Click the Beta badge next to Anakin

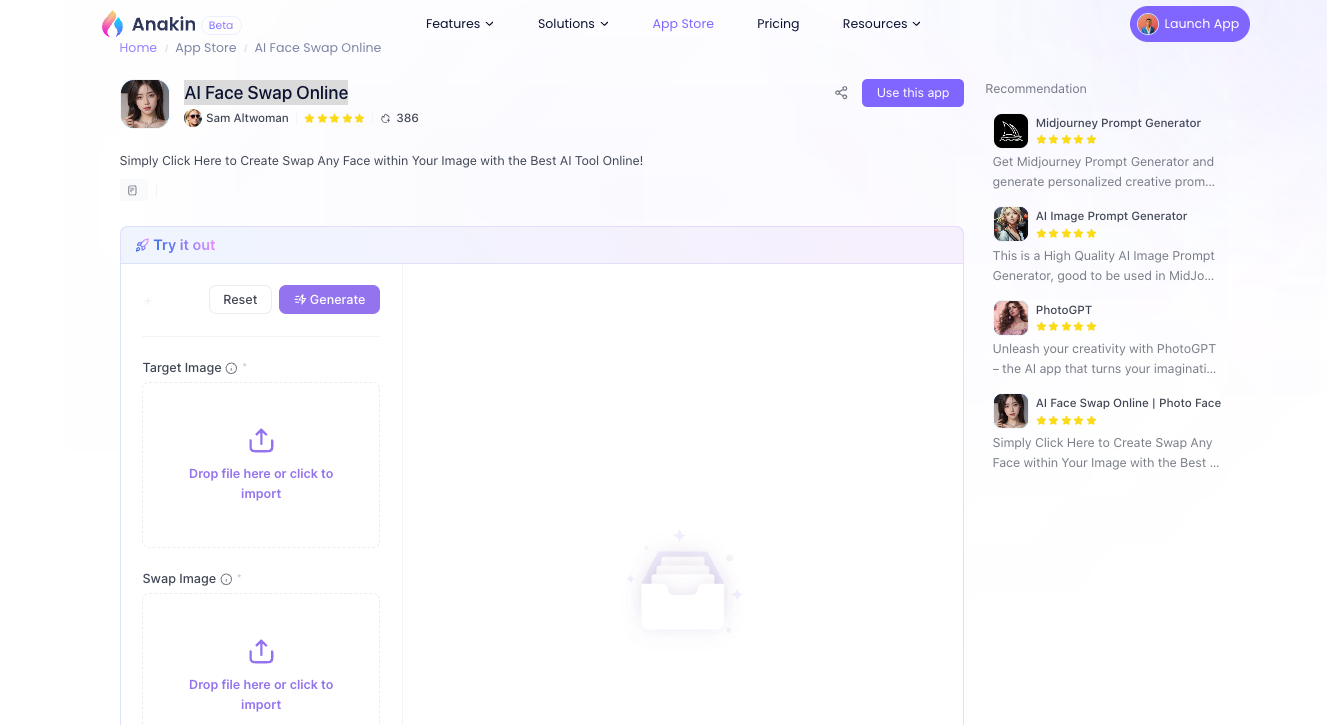(x=221, y=25)
